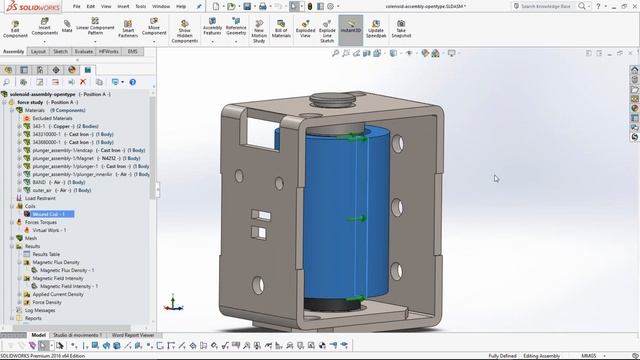
Task: Switch to the Layout ribbon tab
Action: coord(38,51)
